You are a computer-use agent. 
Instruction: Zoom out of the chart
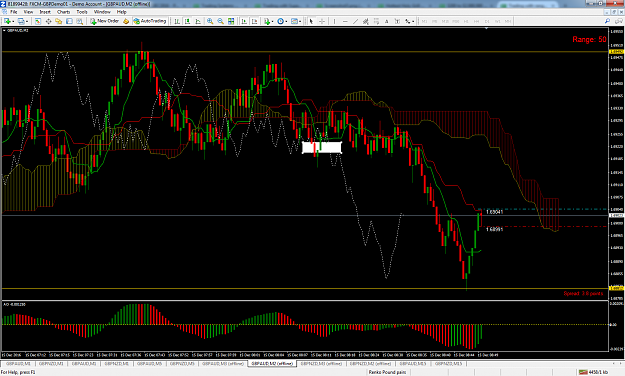pos(220,21)
